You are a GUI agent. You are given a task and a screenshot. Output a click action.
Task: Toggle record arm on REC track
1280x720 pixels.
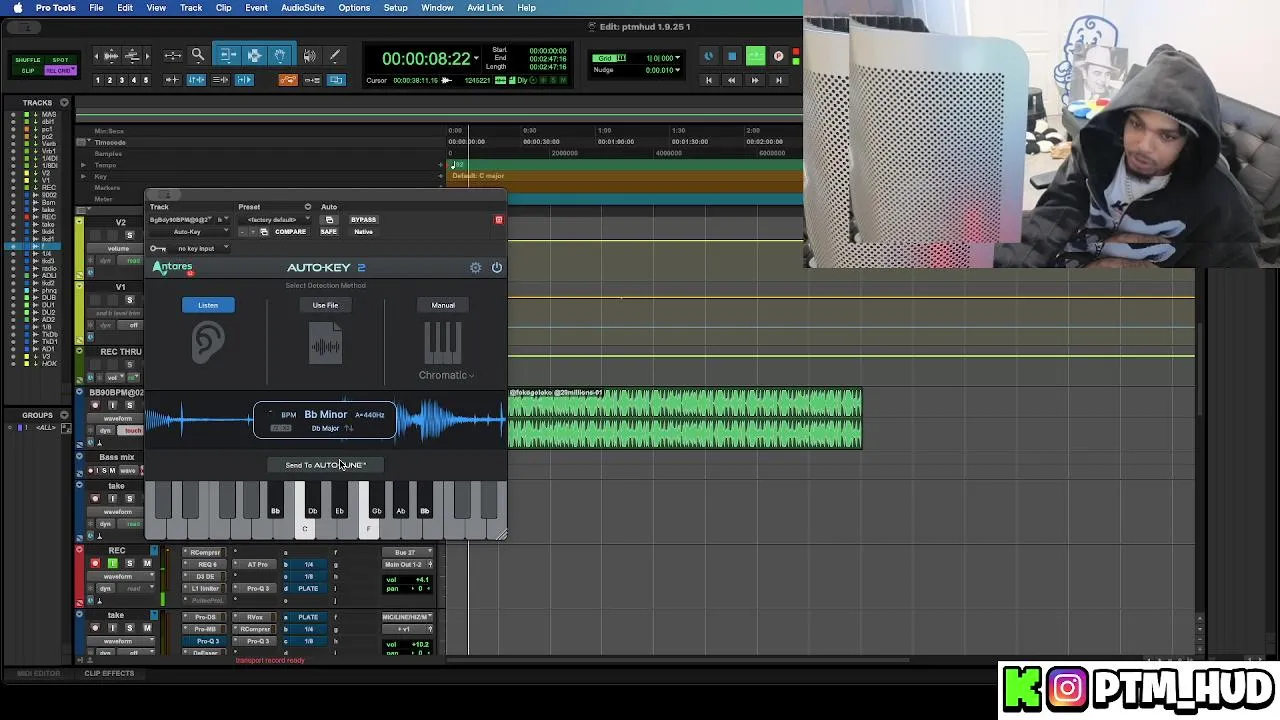point(95,564)
